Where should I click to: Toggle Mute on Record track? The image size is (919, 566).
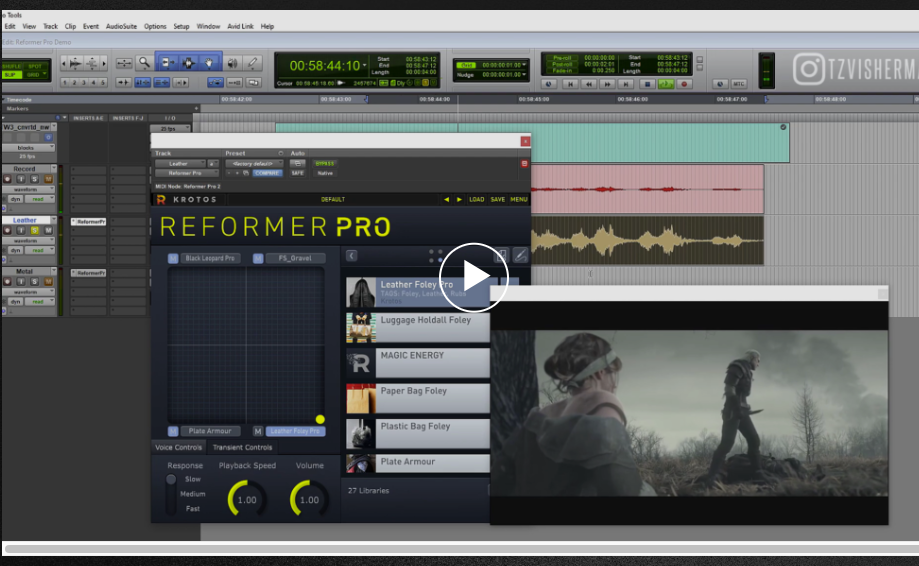click(48, 179)
